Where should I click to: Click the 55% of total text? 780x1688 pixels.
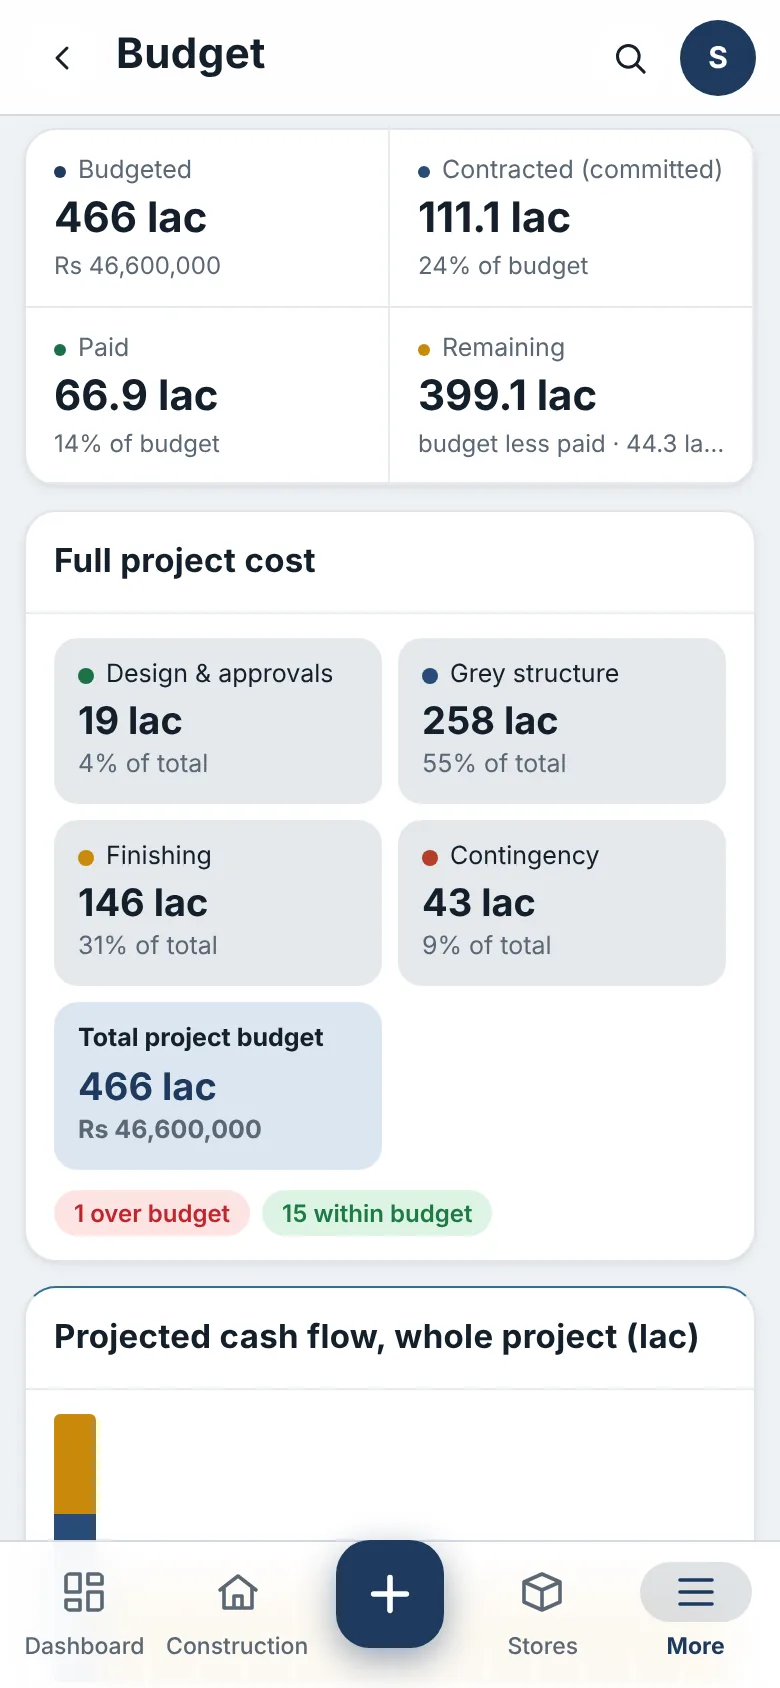pyautogui.click(x=494, y=764)
